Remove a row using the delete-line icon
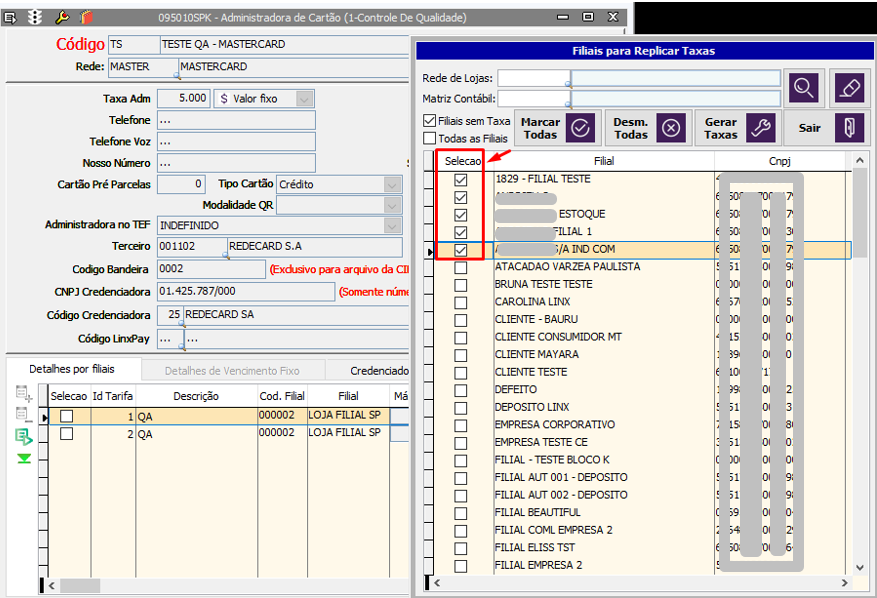Image resolution: width=877 pixels, height=598 pixels. pyautogui.click(x=23, y=415)
